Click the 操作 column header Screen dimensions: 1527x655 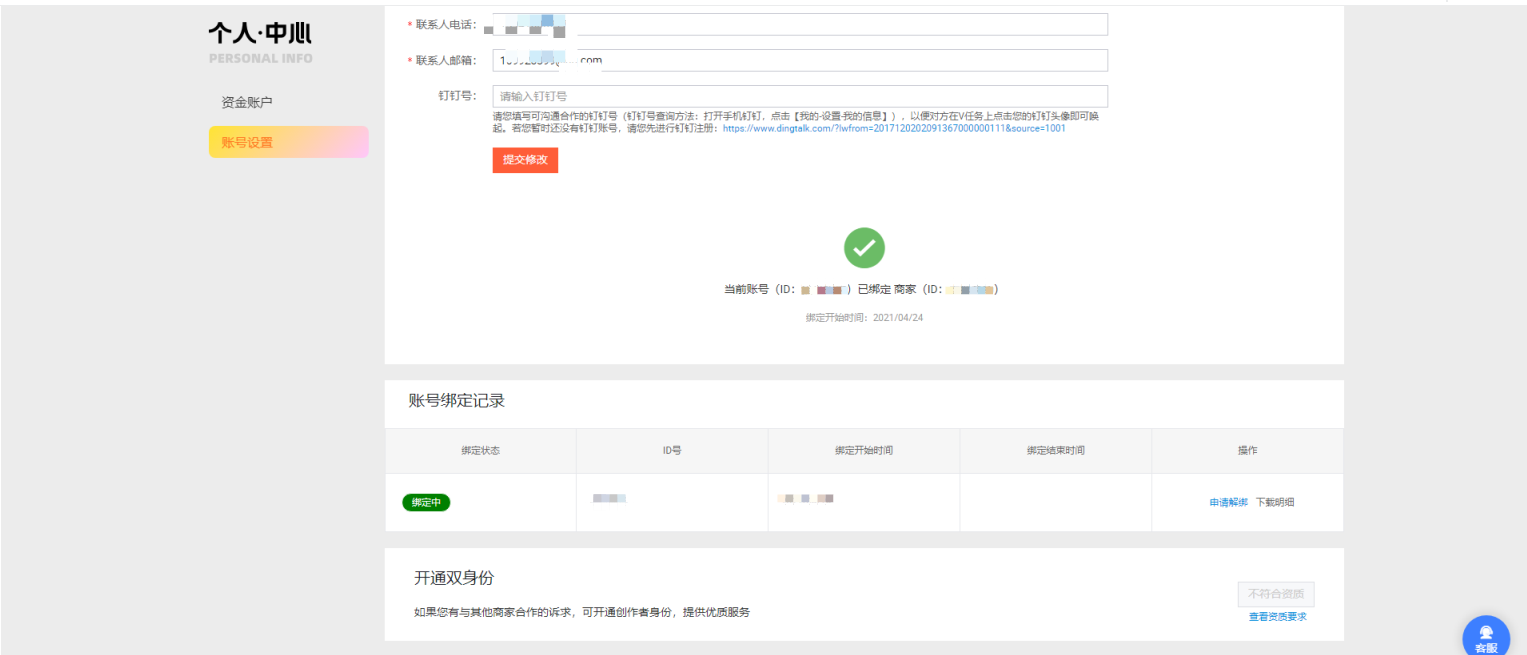(x=1247, y=451)
